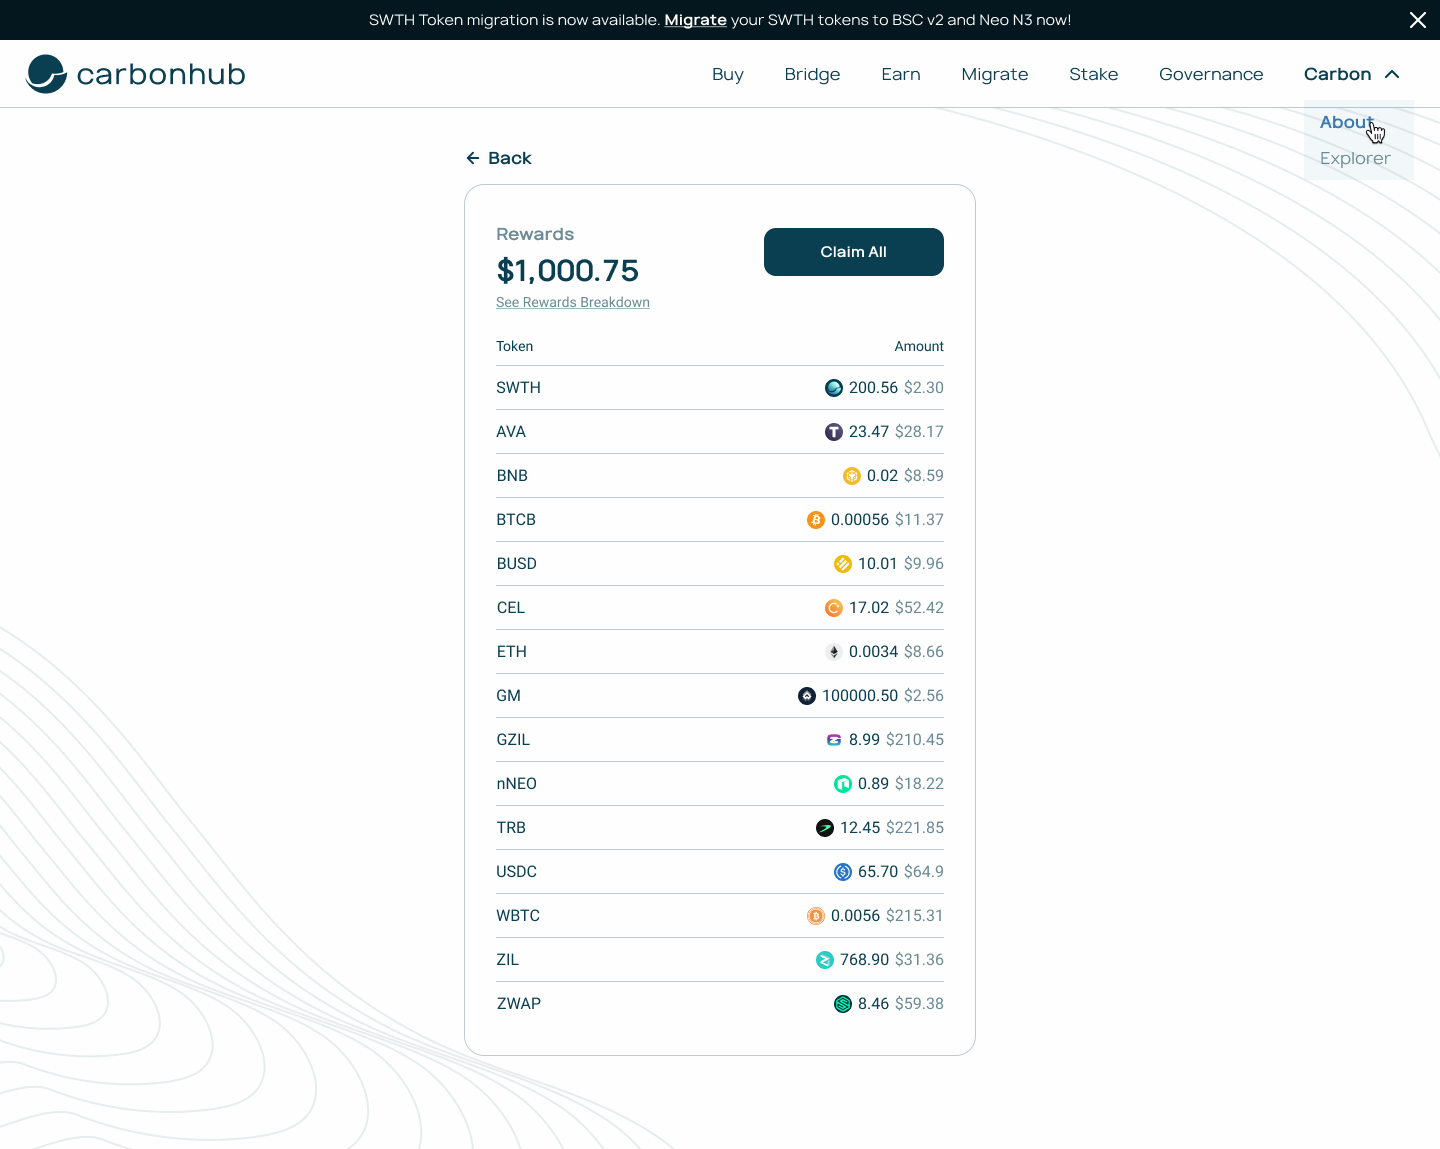This screenshot has width=1440, height=1149.
Task: Click the AVA token name
Action: (511, 432)
